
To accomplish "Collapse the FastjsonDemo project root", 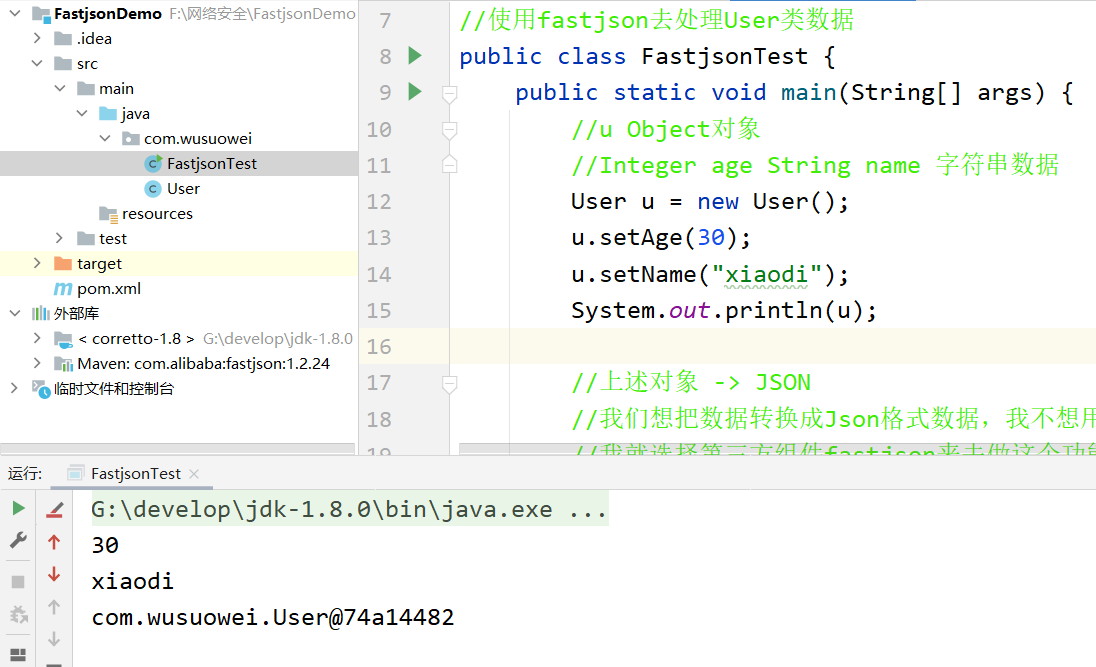I will [15, 13].
